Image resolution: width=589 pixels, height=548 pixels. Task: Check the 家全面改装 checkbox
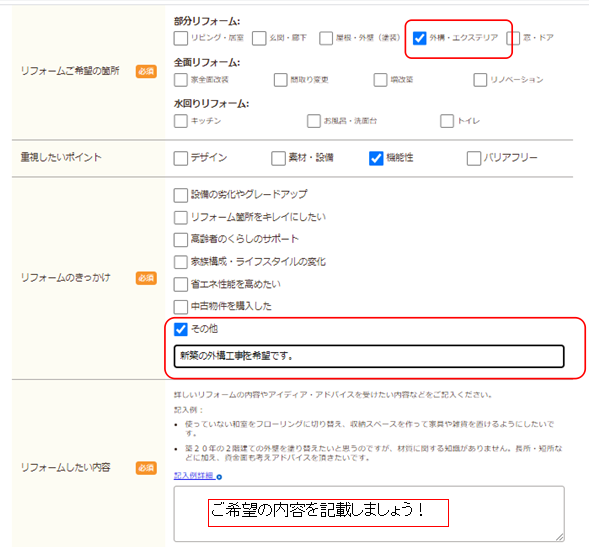coord(181,80)
